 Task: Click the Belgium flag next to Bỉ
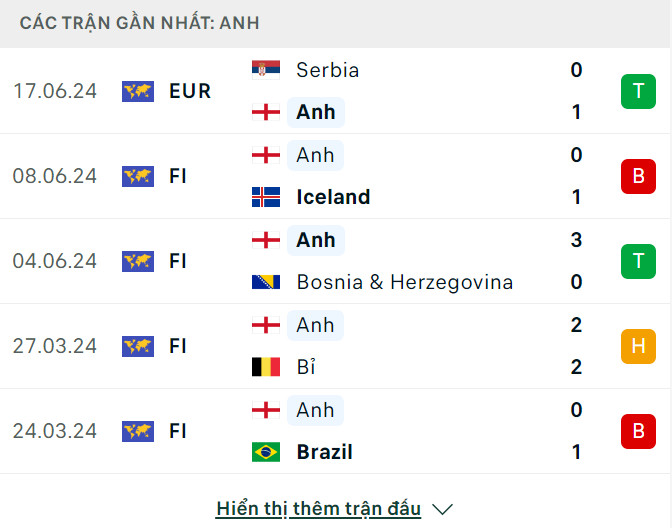click(266, 367)
